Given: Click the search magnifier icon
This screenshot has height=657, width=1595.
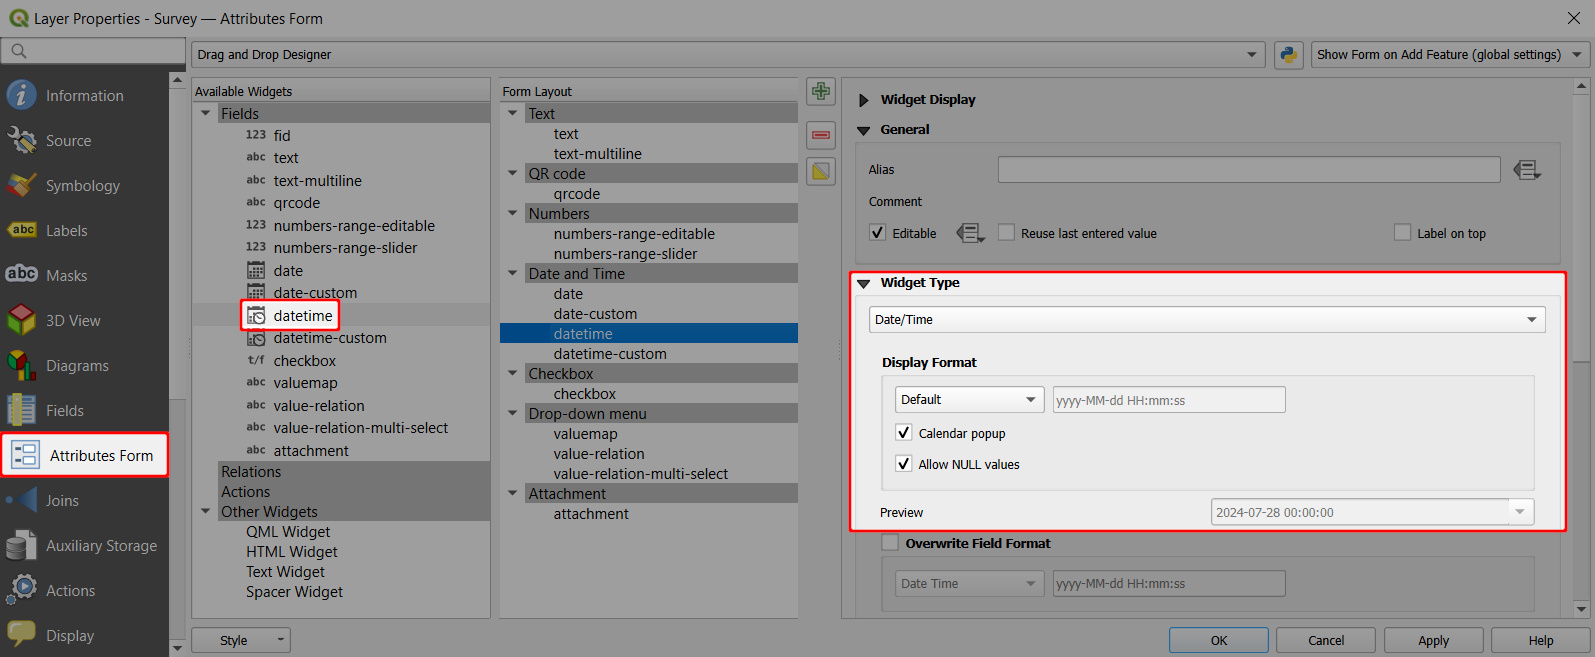Looking at the screenshot, I should coord(19,50).
